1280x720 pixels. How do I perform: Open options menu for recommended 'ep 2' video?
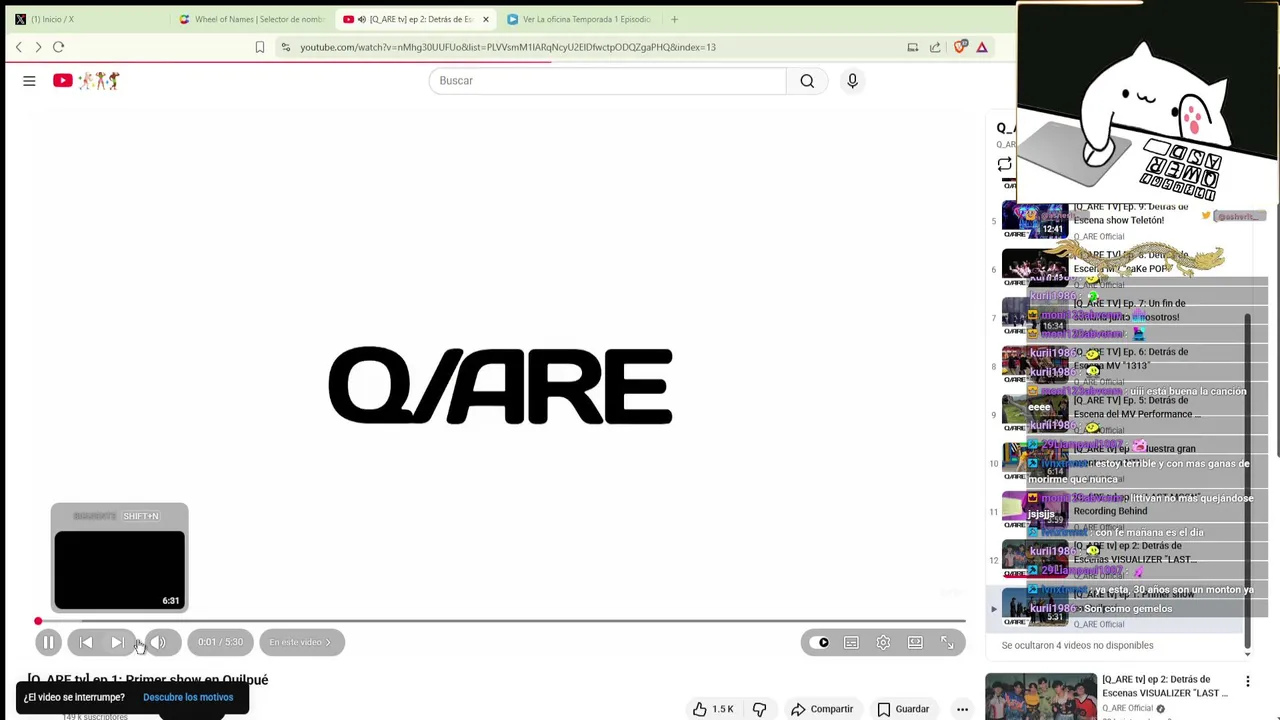(x=1247, y=681)
